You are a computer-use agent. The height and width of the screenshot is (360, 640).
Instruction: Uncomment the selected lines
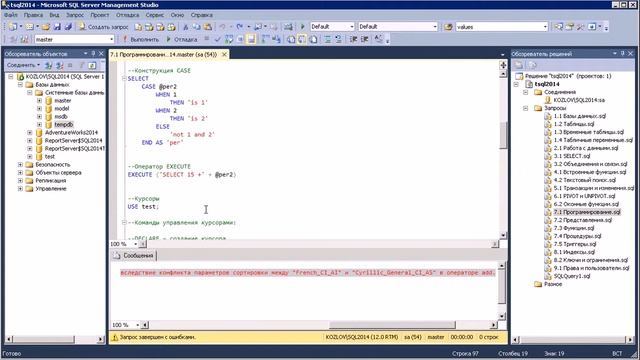click(x=338, y=39)
